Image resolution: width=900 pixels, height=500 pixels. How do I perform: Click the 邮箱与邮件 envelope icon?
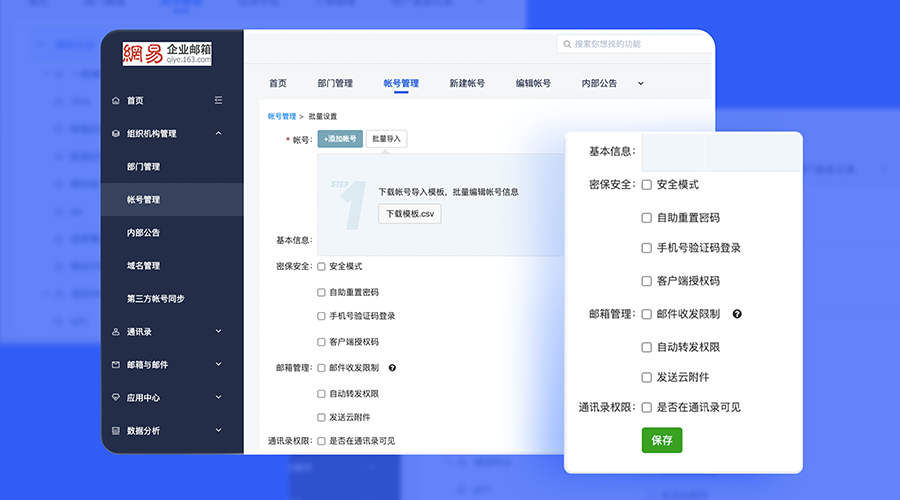[x=116, y=365]
